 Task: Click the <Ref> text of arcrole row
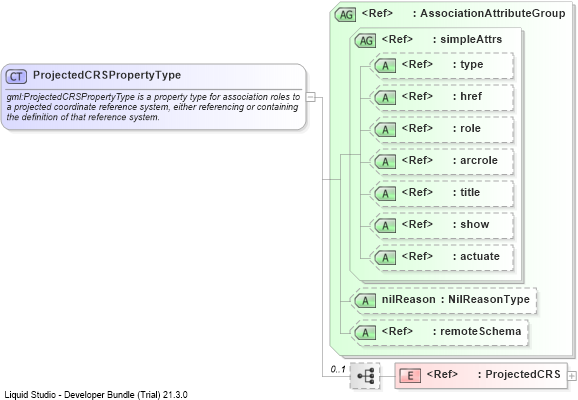coord(417,161)
